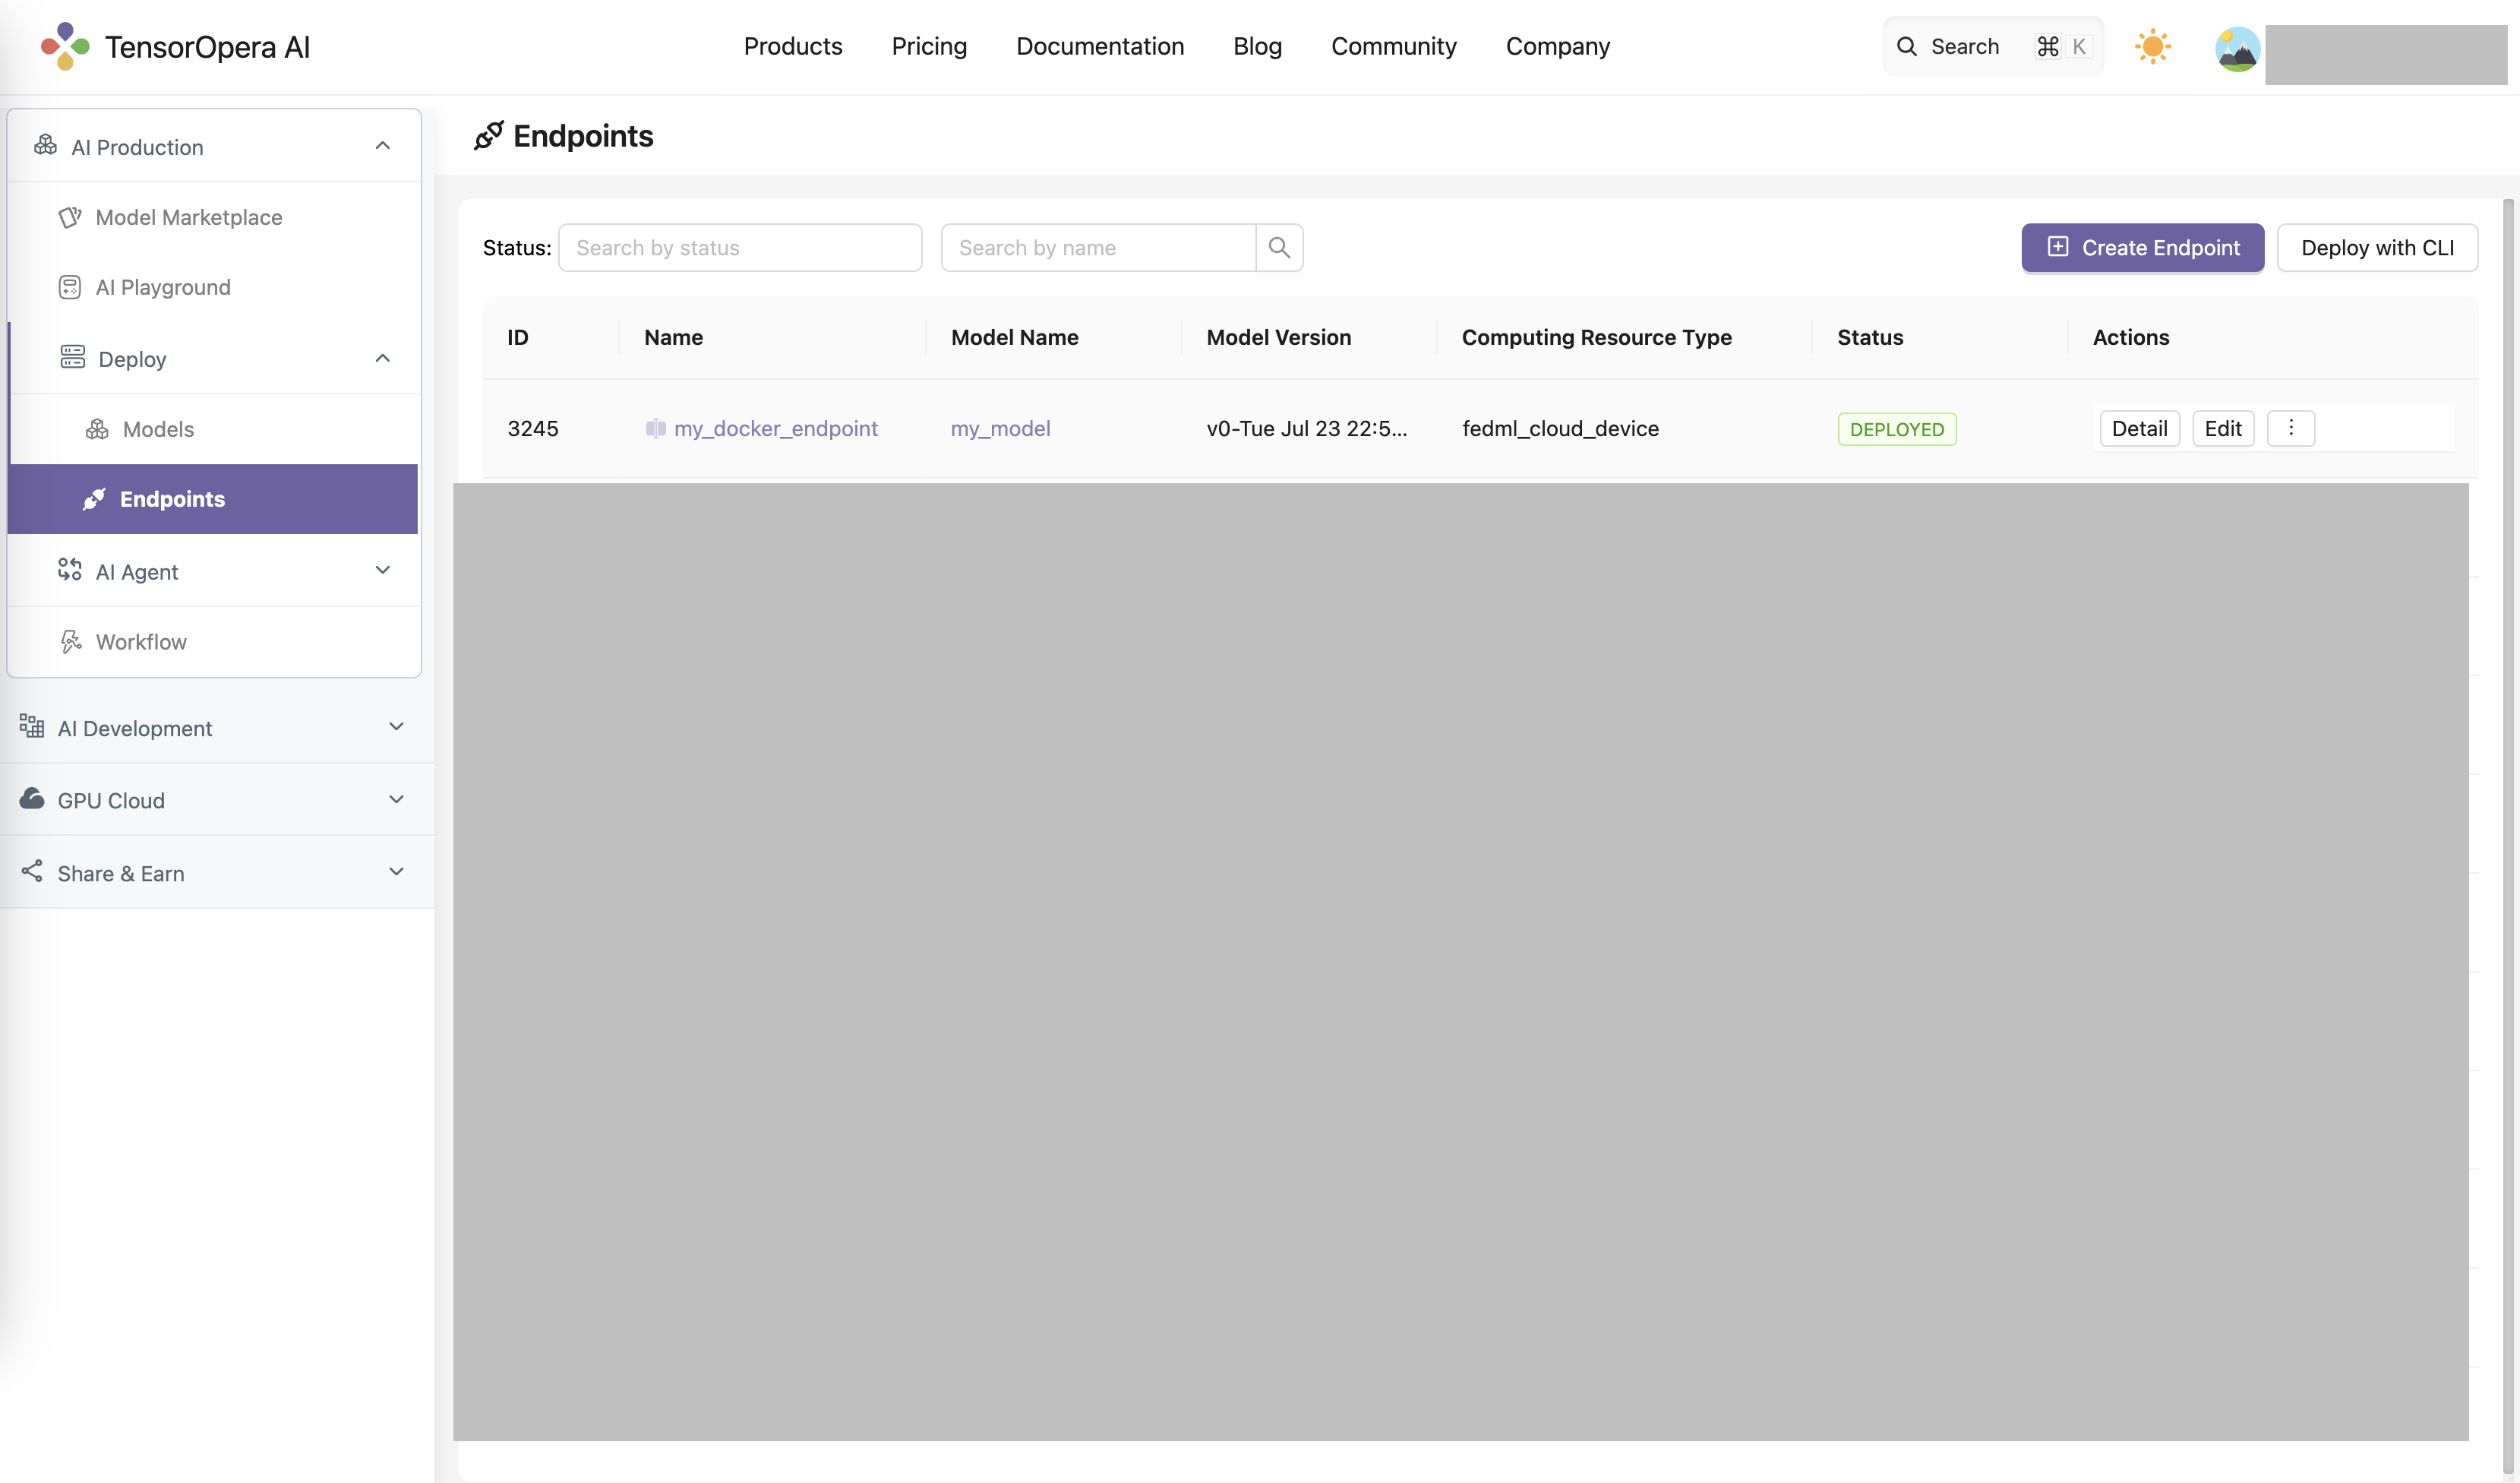2520x1483 pixels.
Task: Click the Models sidebar icon
Action: click(96, 429)
